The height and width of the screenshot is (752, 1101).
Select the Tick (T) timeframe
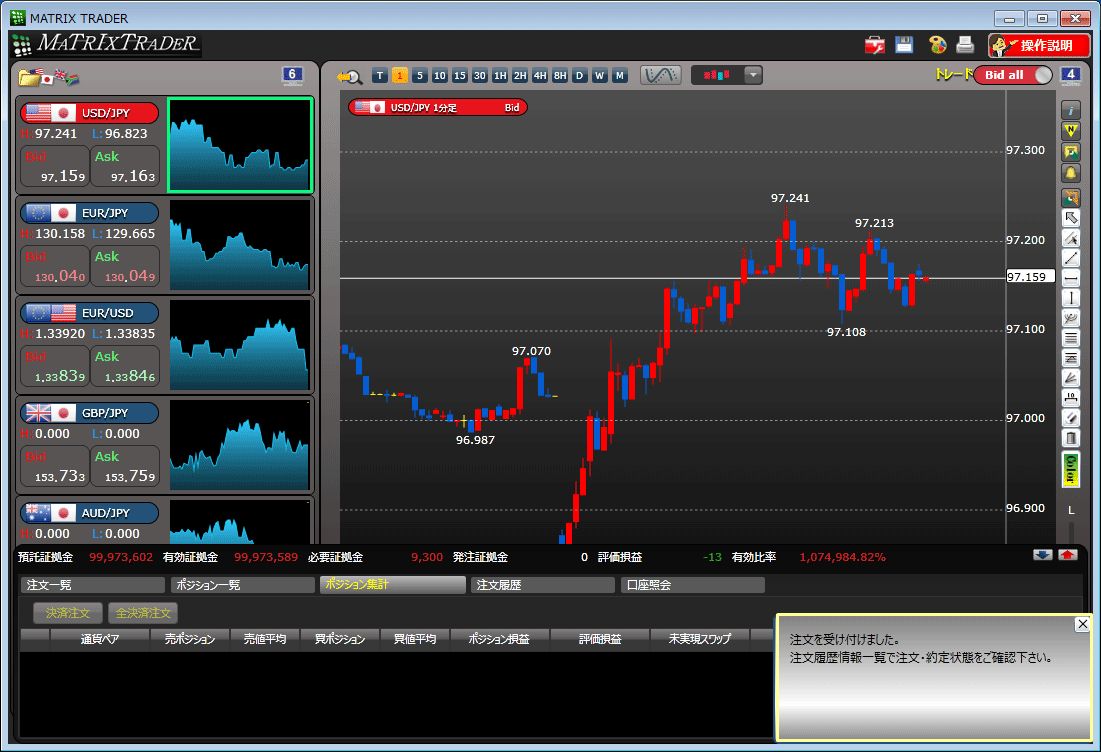[x=380, y=76]
